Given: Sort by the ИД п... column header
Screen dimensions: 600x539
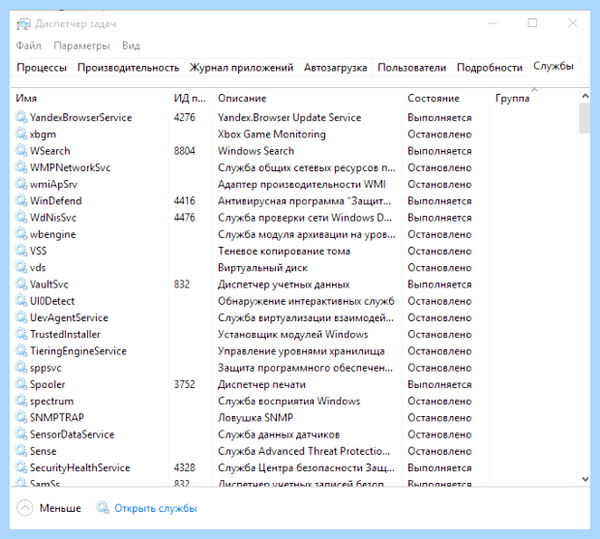Looking at the screenshot, I should pos(190,98).
